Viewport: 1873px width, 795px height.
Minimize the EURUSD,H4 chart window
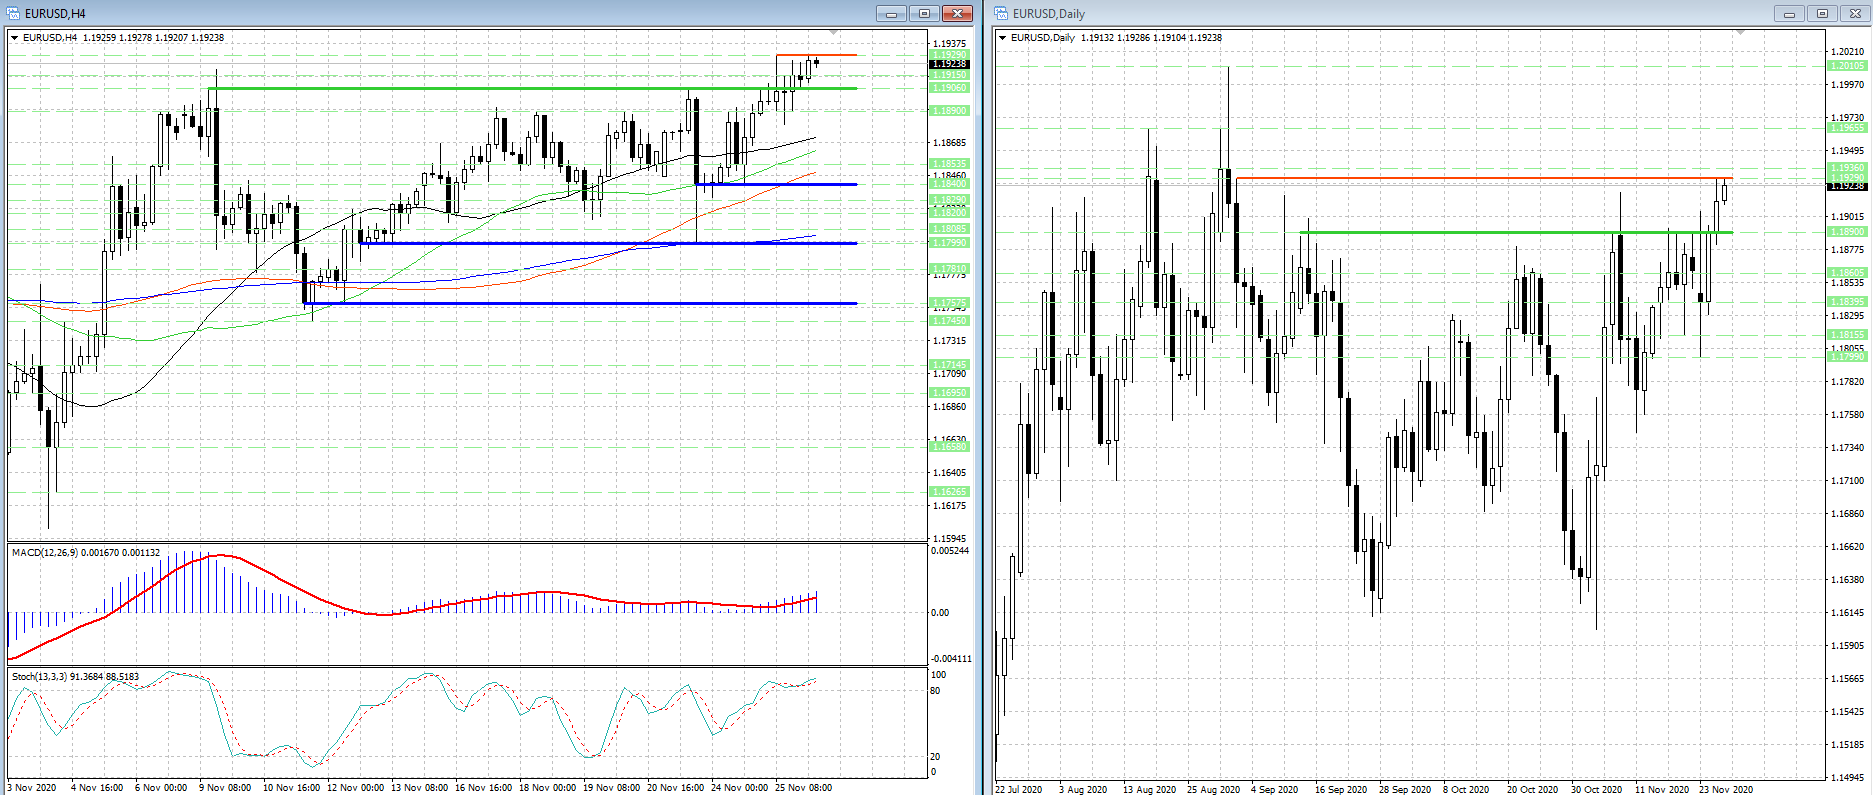(x=890, y=13)
